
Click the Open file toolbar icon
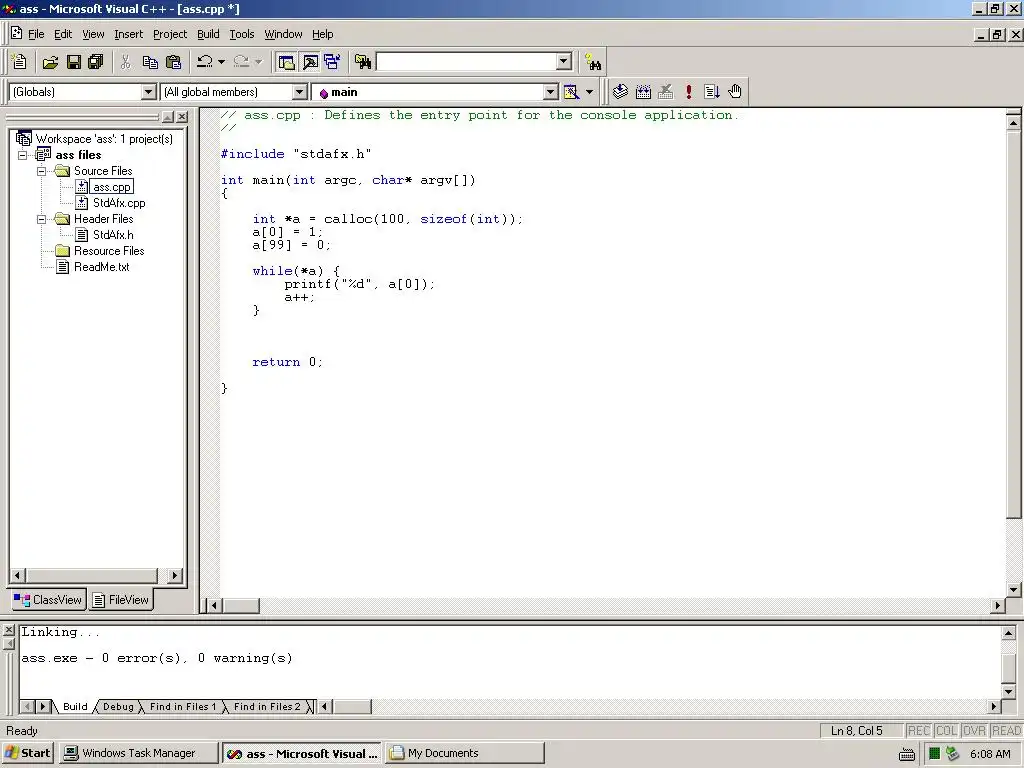50,62
